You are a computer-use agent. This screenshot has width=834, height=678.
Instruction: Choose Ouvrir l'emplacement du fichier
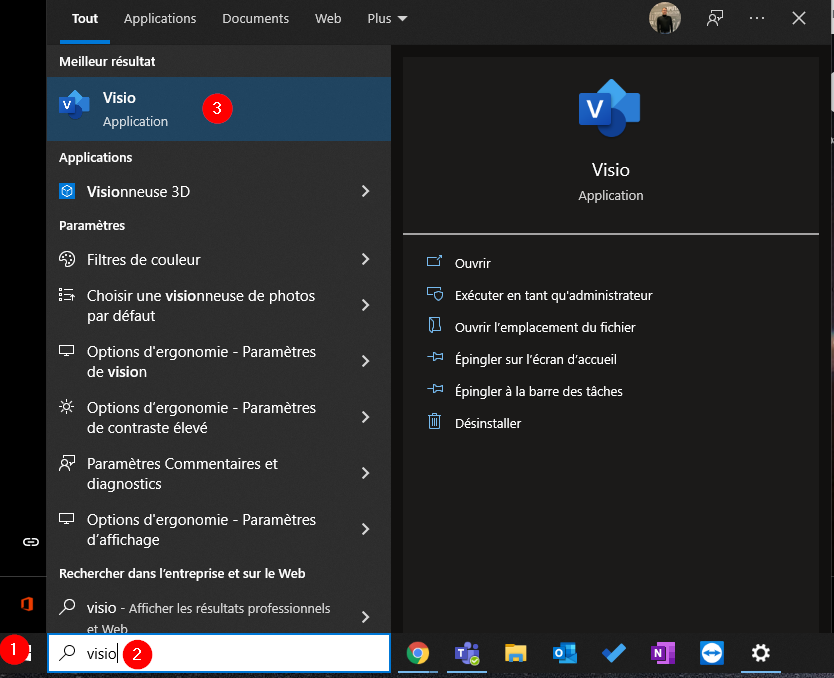(x=545, y=327)
